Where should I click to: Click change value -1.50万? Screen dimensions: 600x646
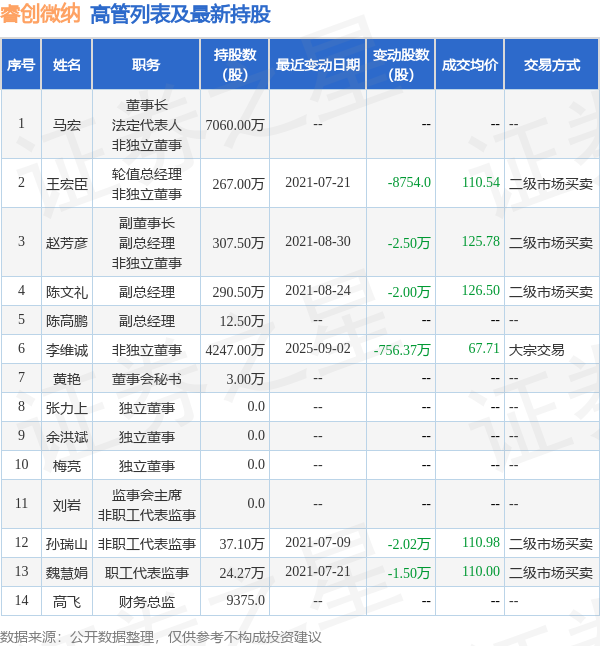click(409, 573)
